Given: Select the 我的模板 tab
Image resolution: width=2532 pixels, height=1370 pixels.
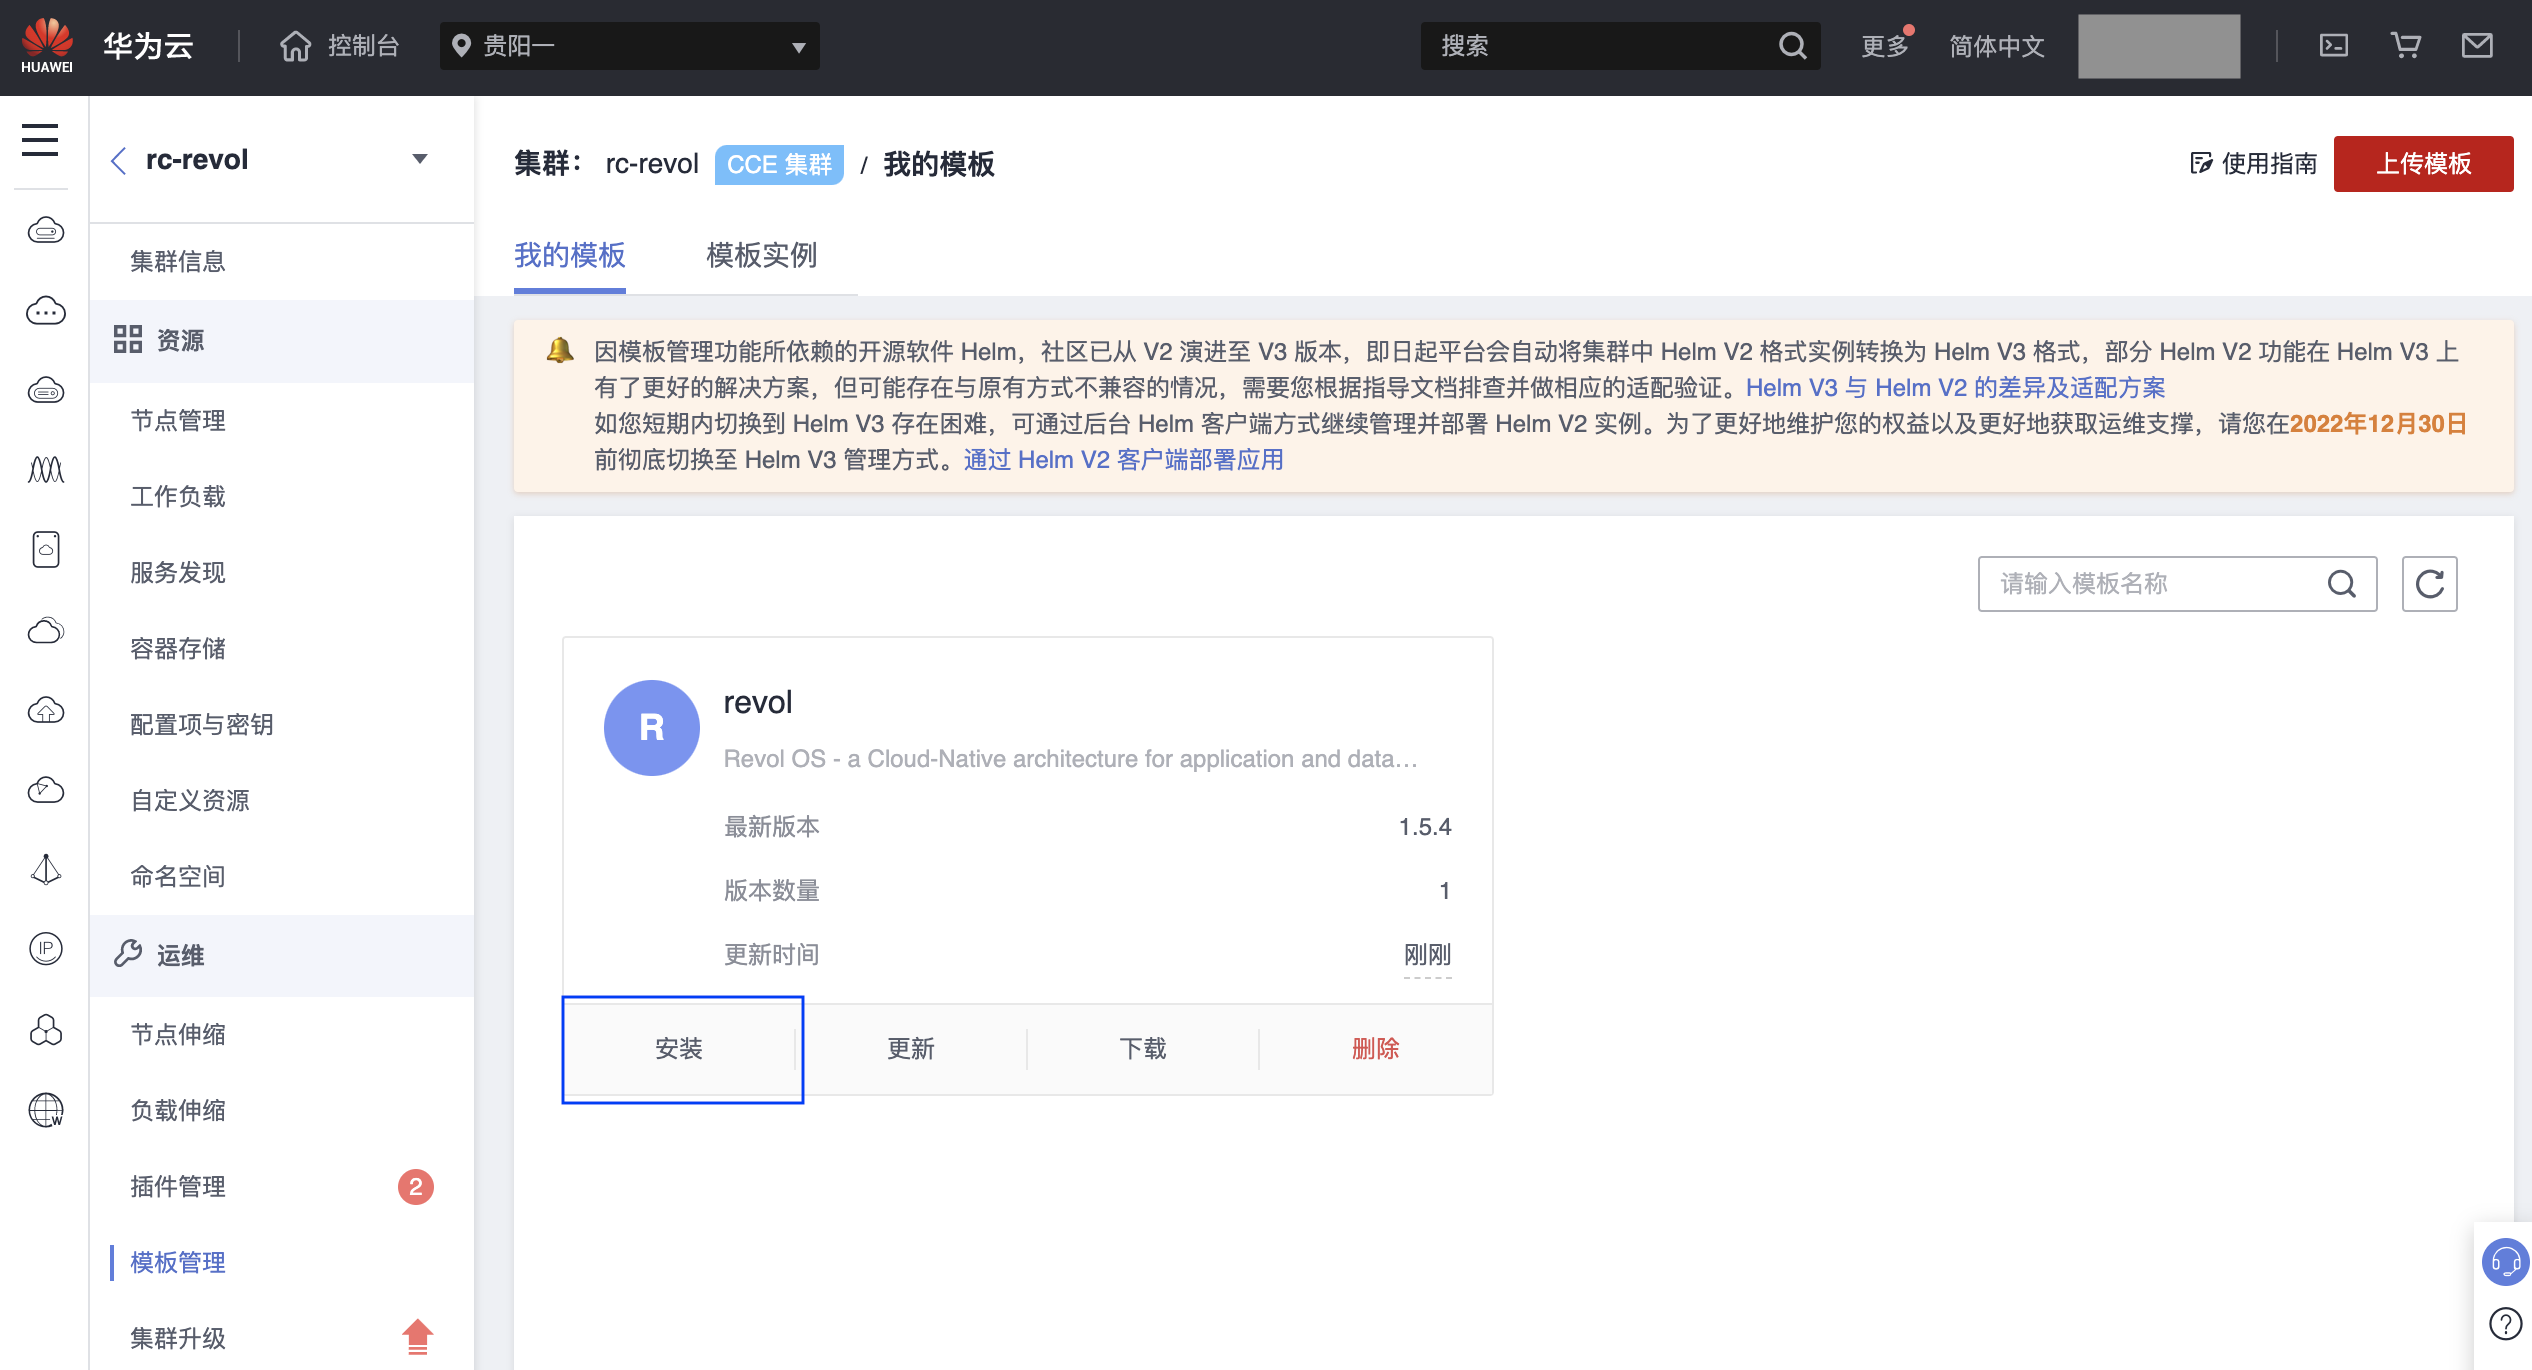Looking at the screenshot, I should tap(570, 256).
